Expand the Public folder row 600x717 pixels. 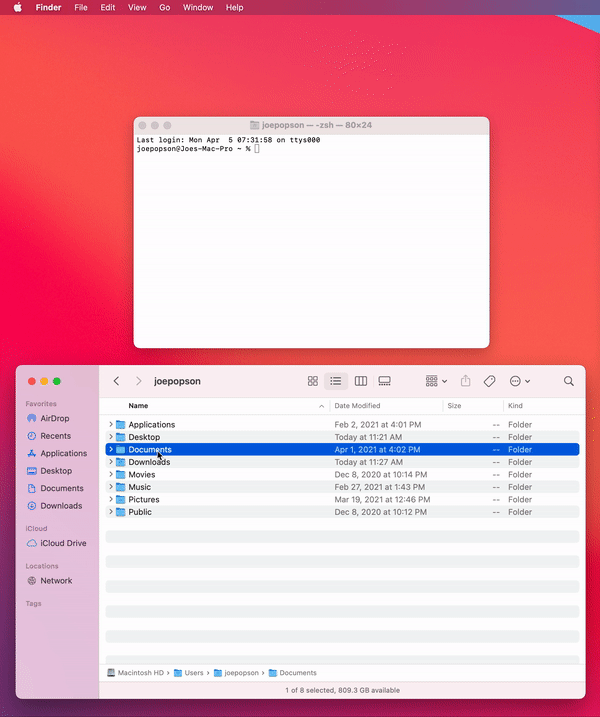pyautogui.click(x=111, y=512)
